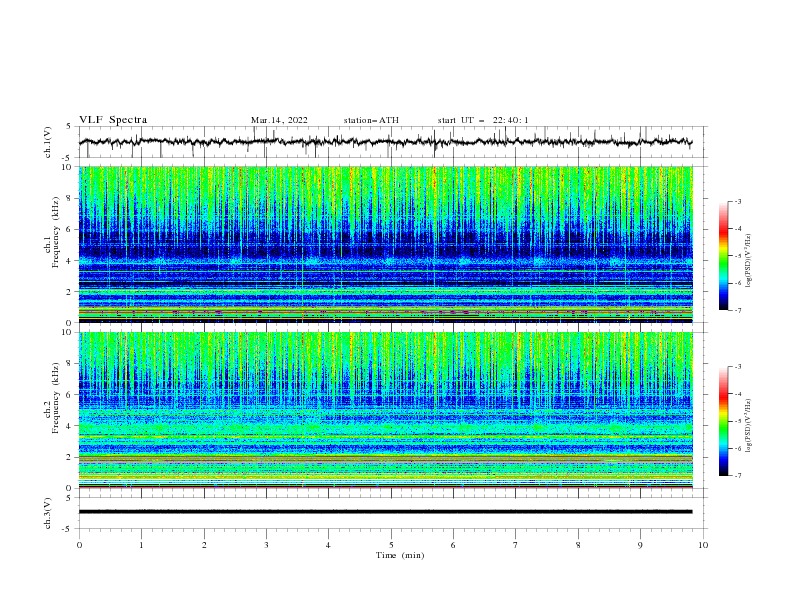Screen dimensions: 792x612
Task: Click the "-7" tick on ch.1 colorbar
Action: pos(737,310)
